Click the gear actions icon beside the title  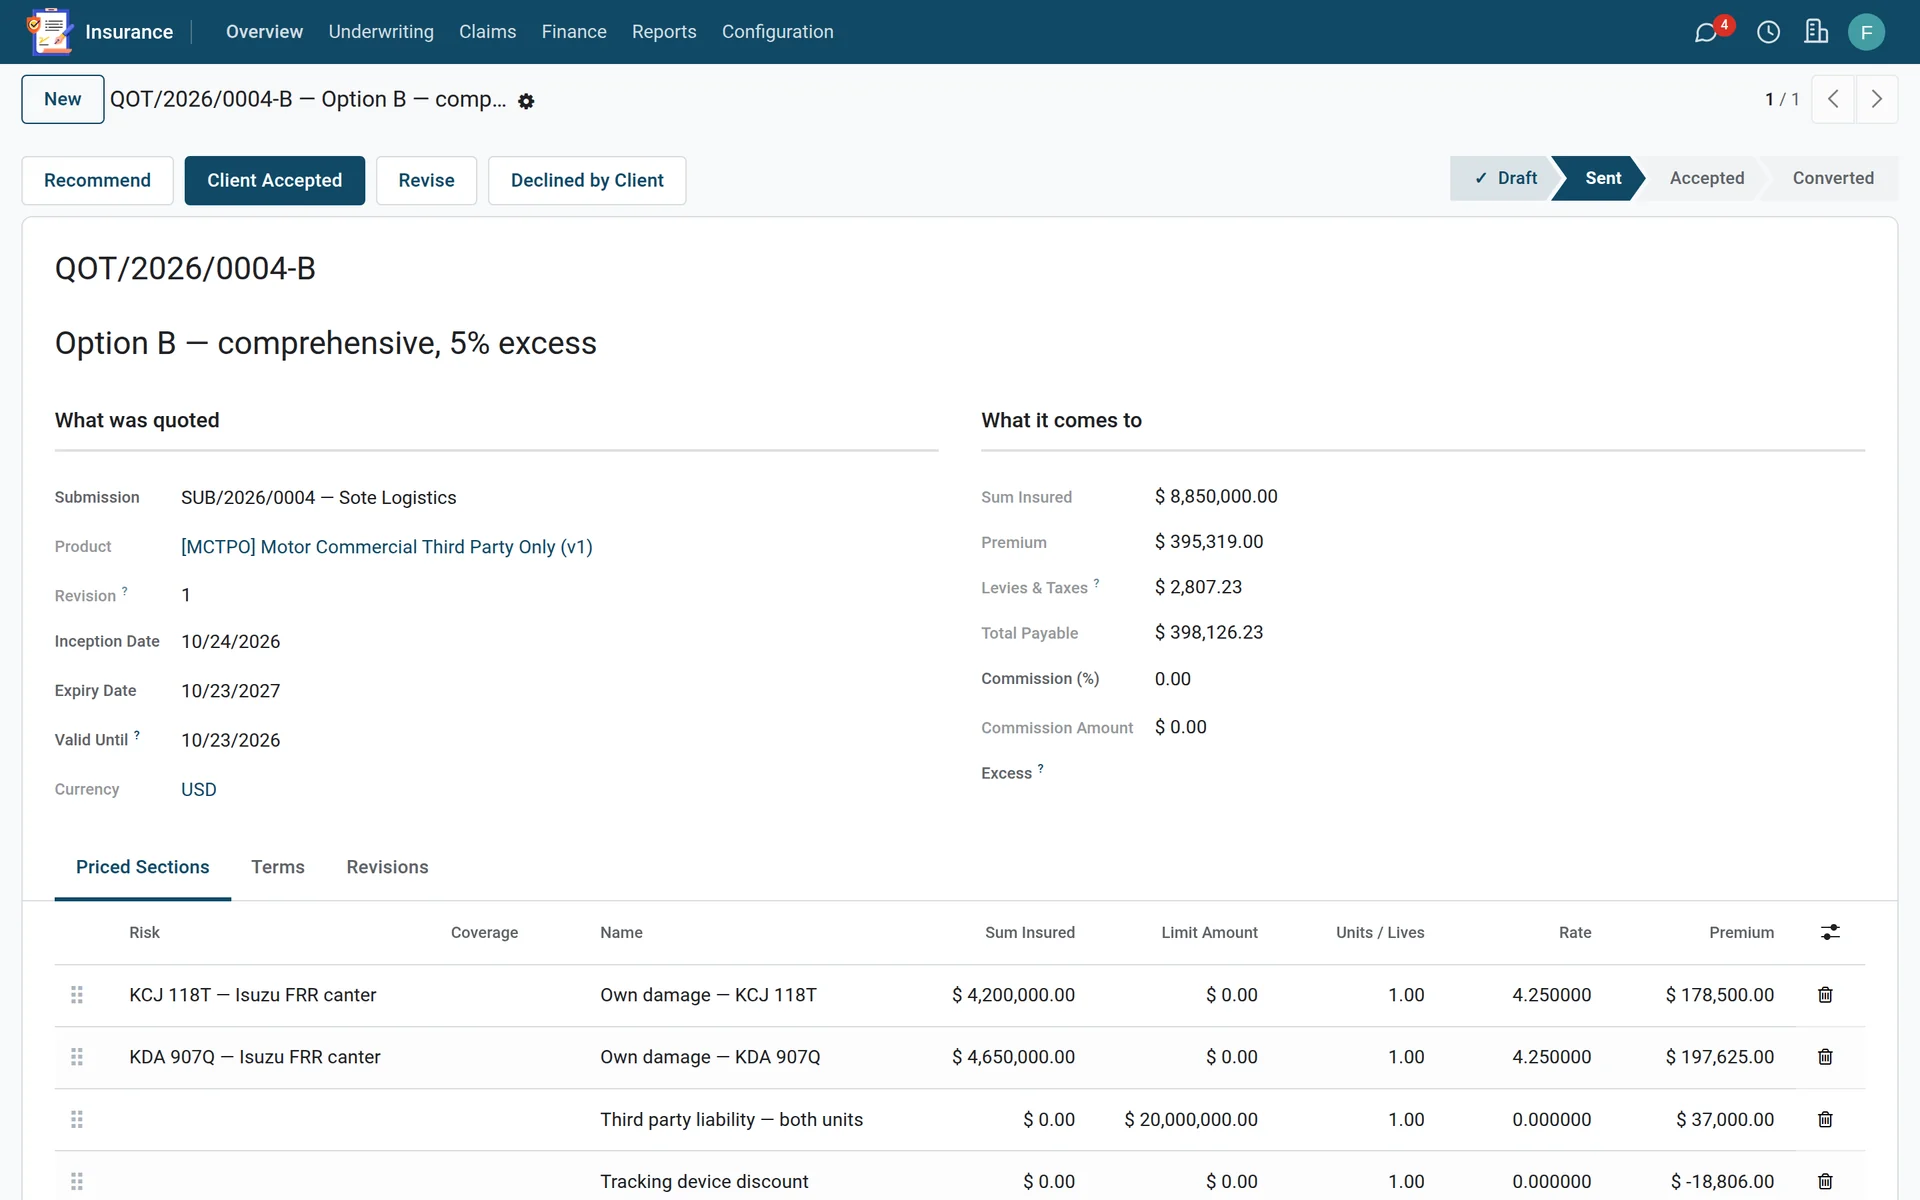click(526, 101)
